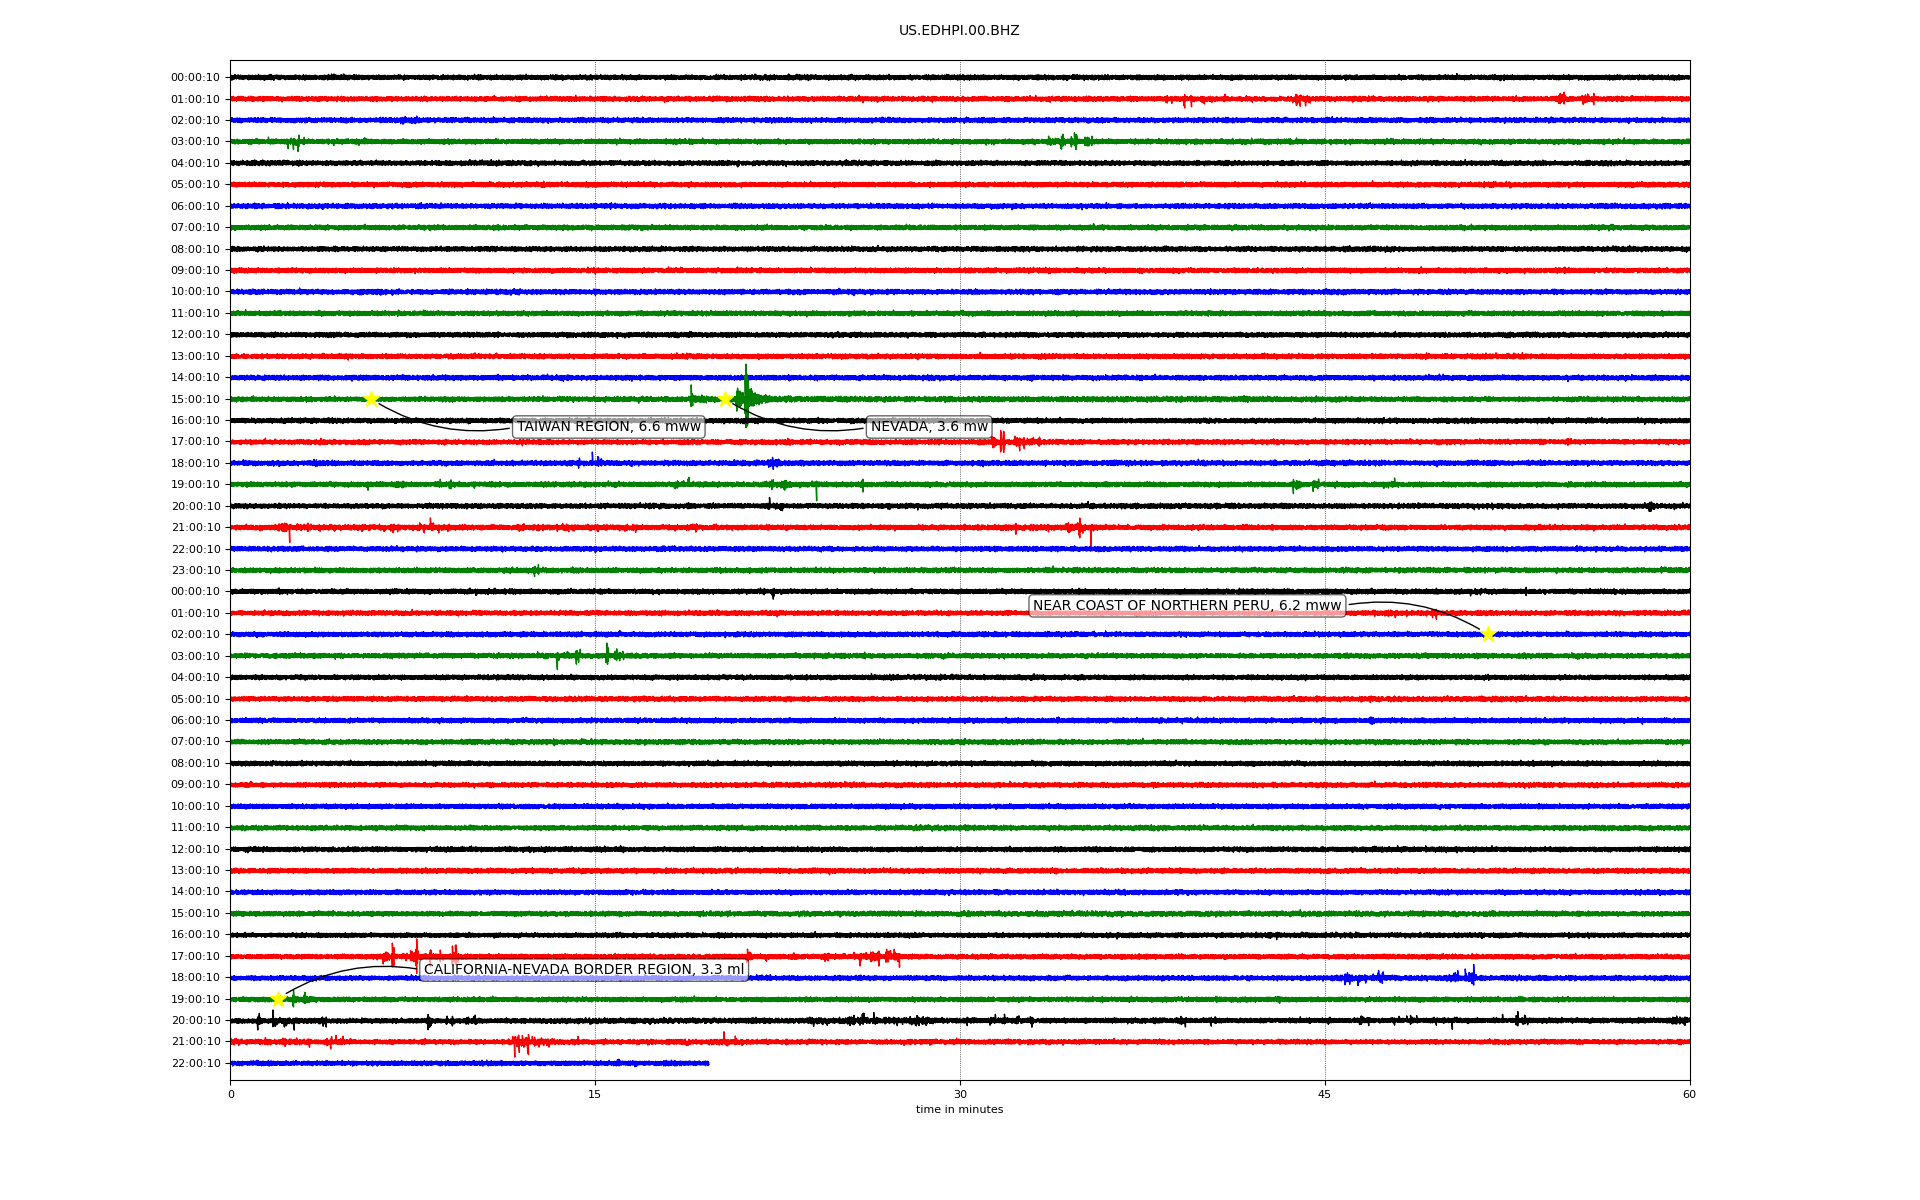Click the first 00:00:10 row label at top
Viewport: 1920px width, 1200px height.
[195, 78]
